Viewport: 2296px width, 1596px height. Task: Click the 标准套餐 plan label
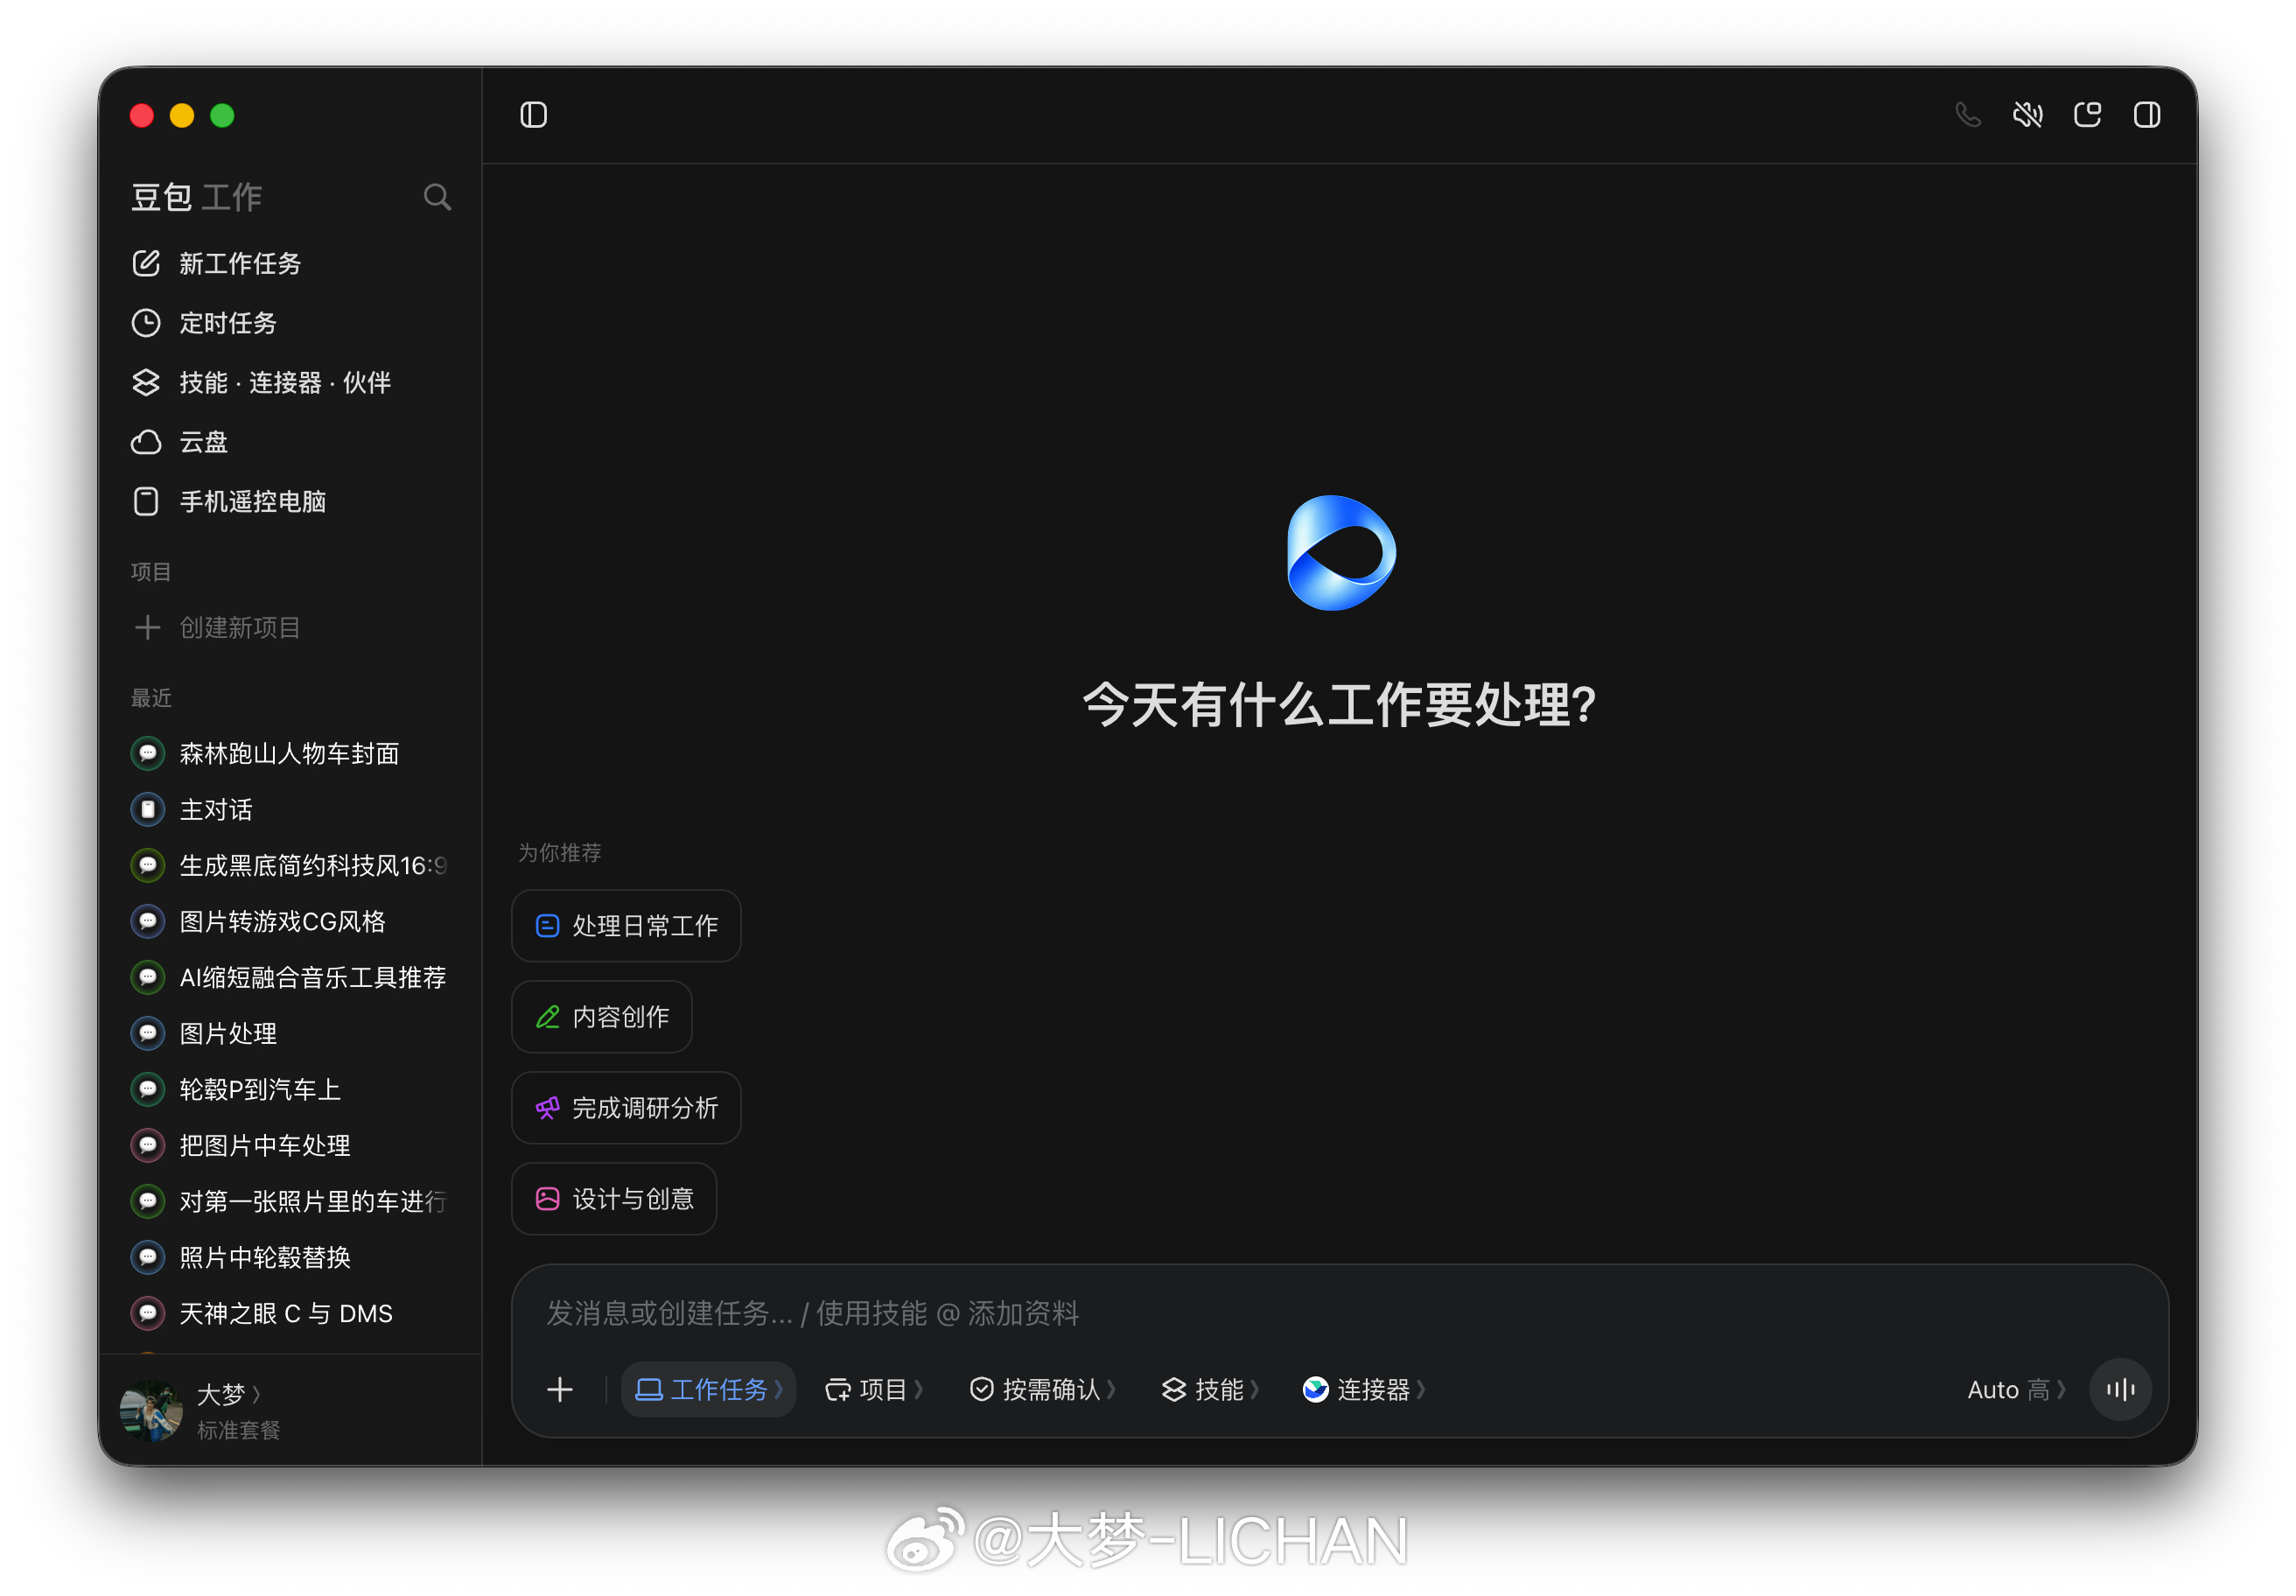(239, 1430)
